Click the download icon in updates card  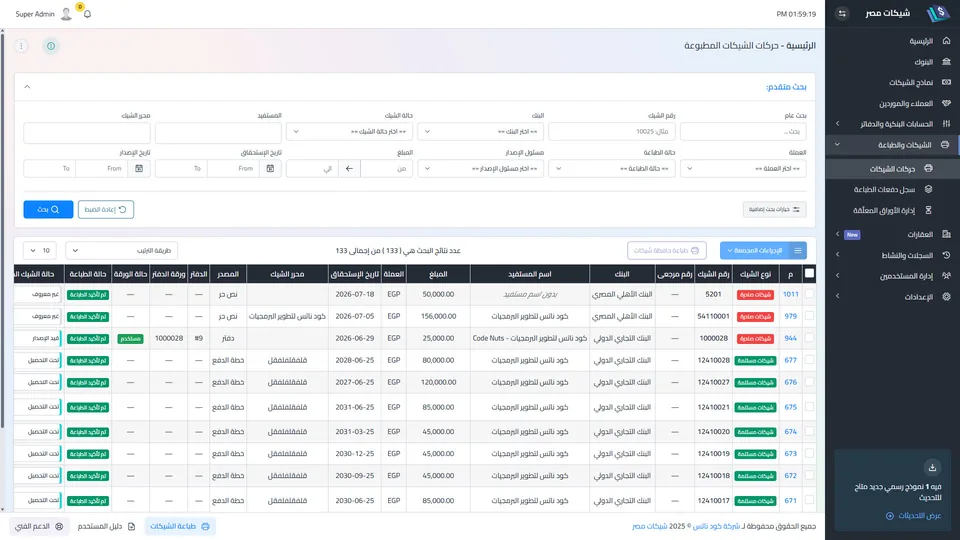point(932,468)
